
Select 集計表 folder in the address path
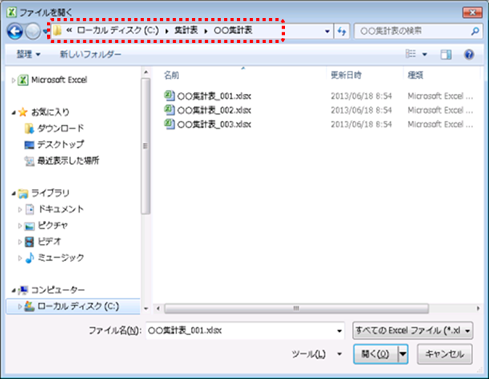186,30
